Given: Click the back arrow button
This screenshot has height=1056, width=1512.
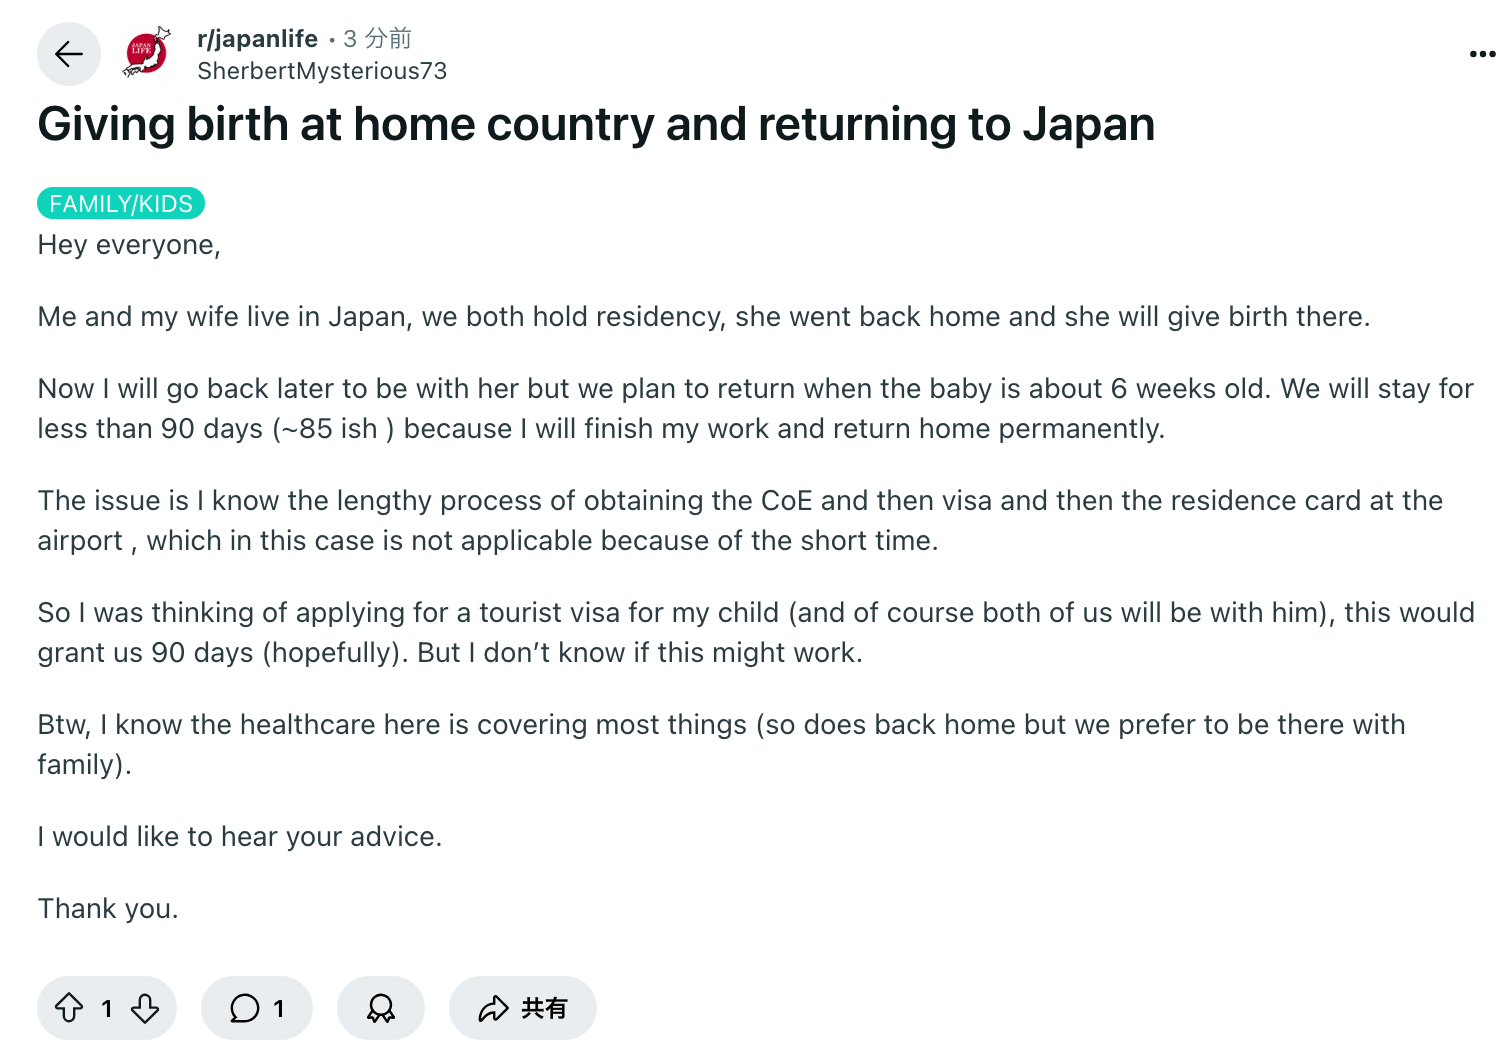Looking at the screenshot, I should (69, 54).
